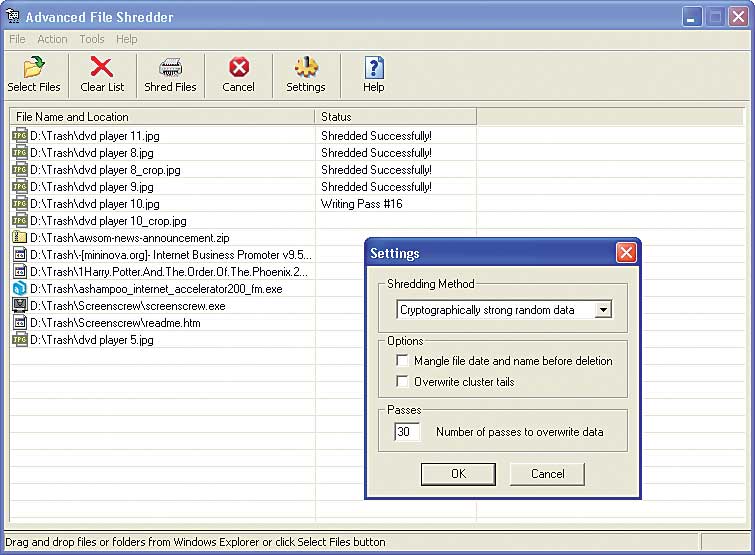755x555 pixels.
Task: Open the Shredding Method dropdown arrow
Action: tap(603, 310)
